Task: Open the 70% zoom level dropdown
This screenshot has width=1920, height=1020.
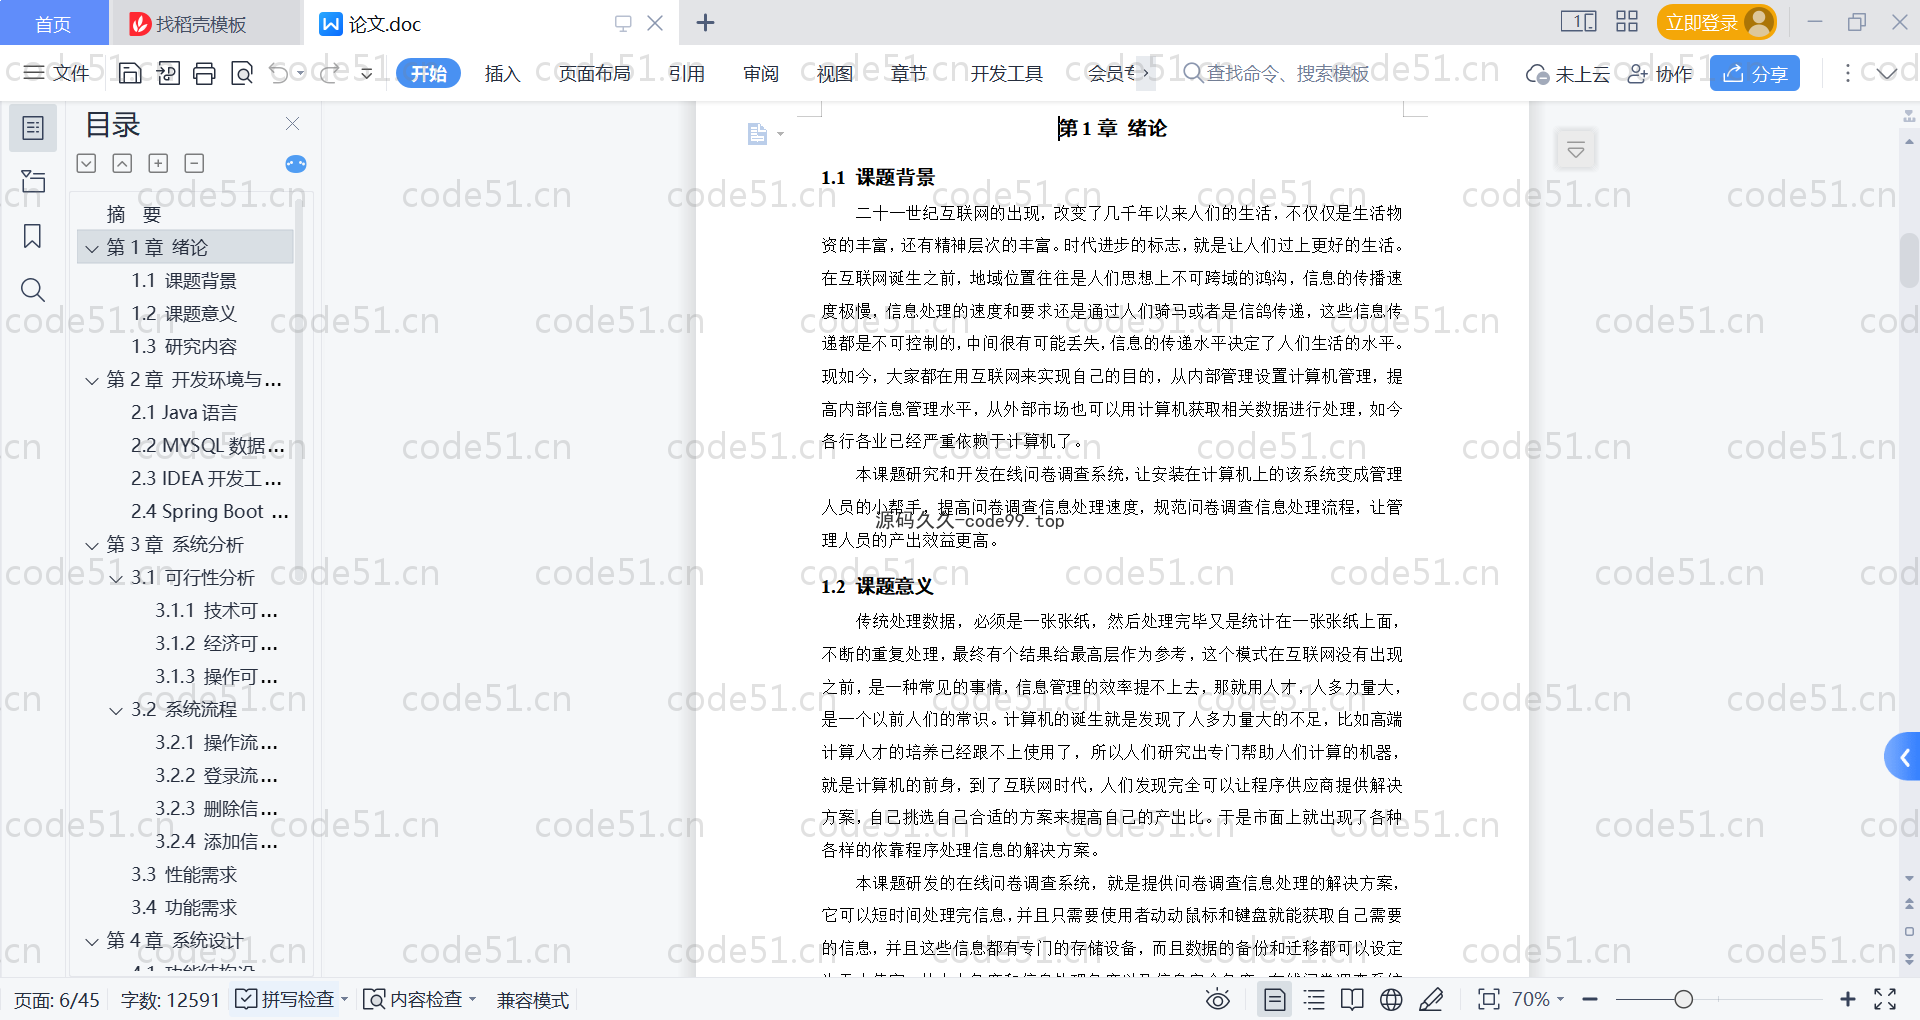Action: pyautogui.click(x=1538, y=999)
